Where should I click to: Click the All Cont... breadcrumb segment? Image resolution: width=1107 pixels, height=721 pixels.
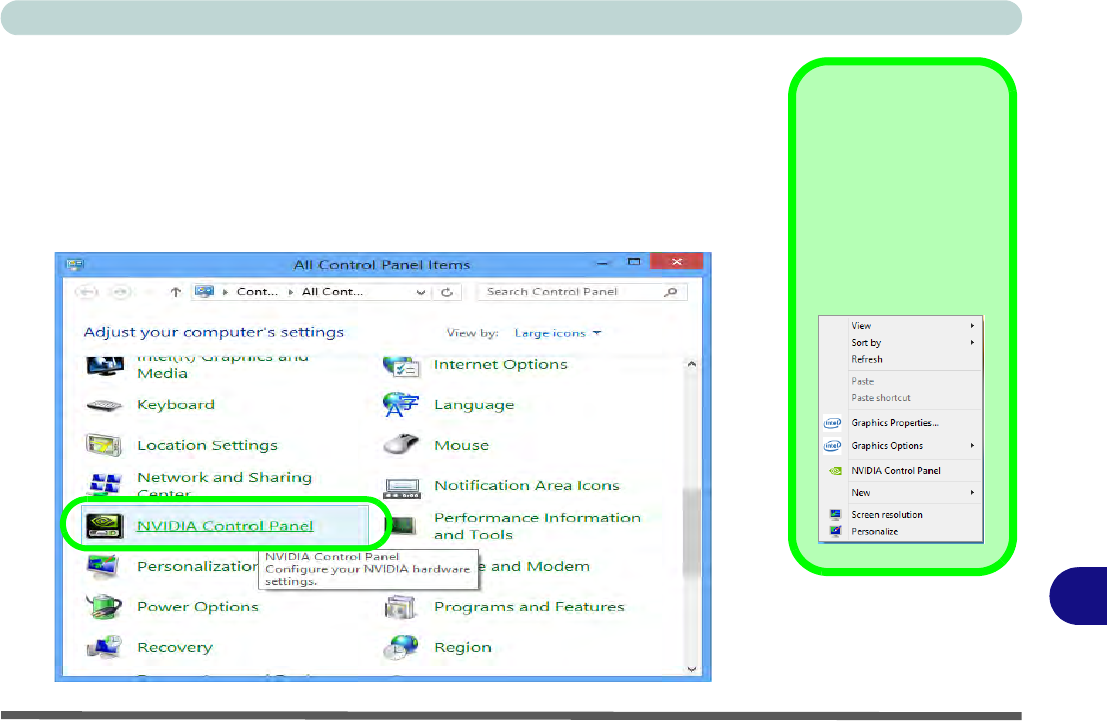[332, 292]
